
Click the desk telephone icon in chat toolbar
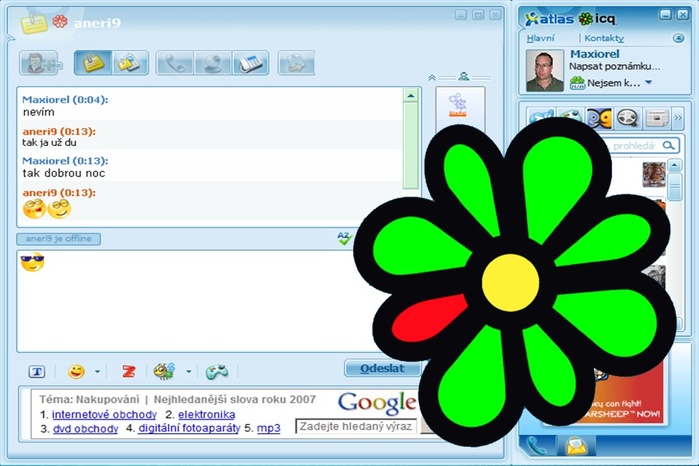(251, 63)
